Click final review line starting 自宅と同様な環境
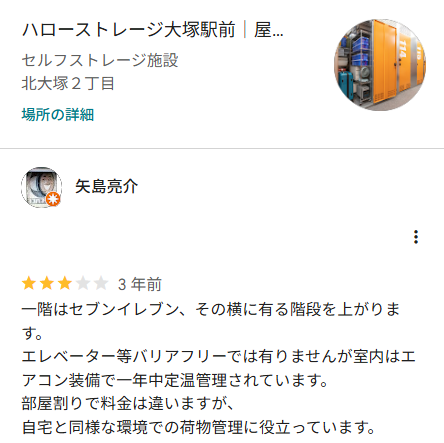 pos(199,428)
